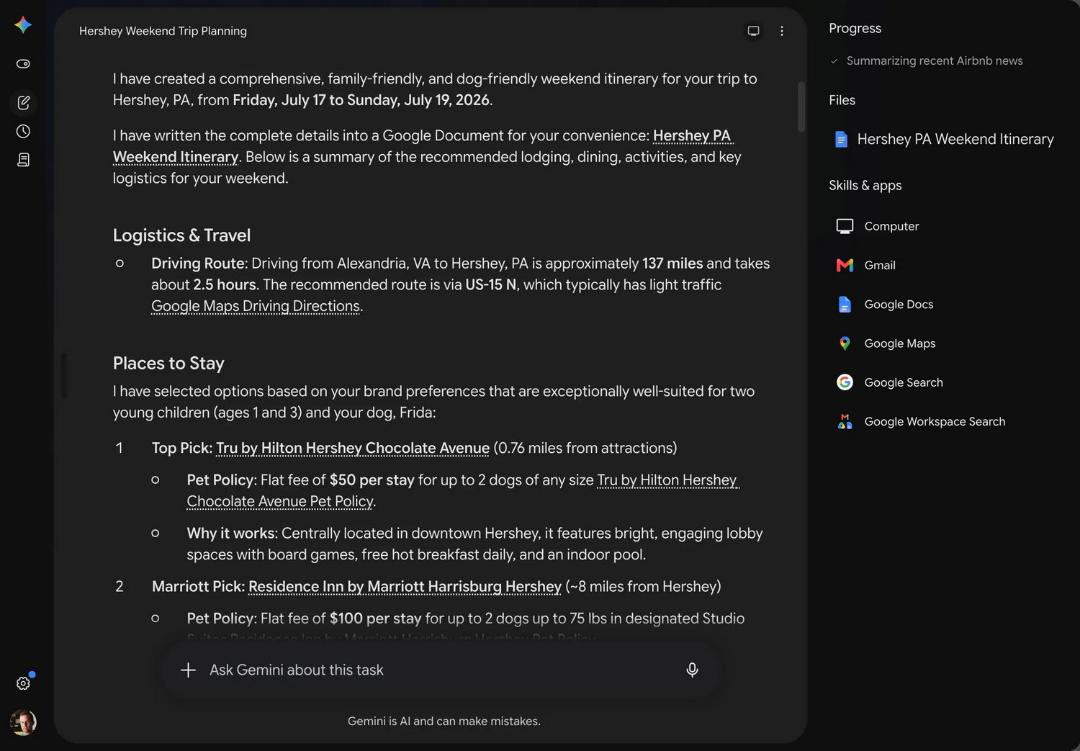The width and height of the screenshot is (1080, 751).
Task: Click the user profile avatar
Action: [x=23, y=722]
